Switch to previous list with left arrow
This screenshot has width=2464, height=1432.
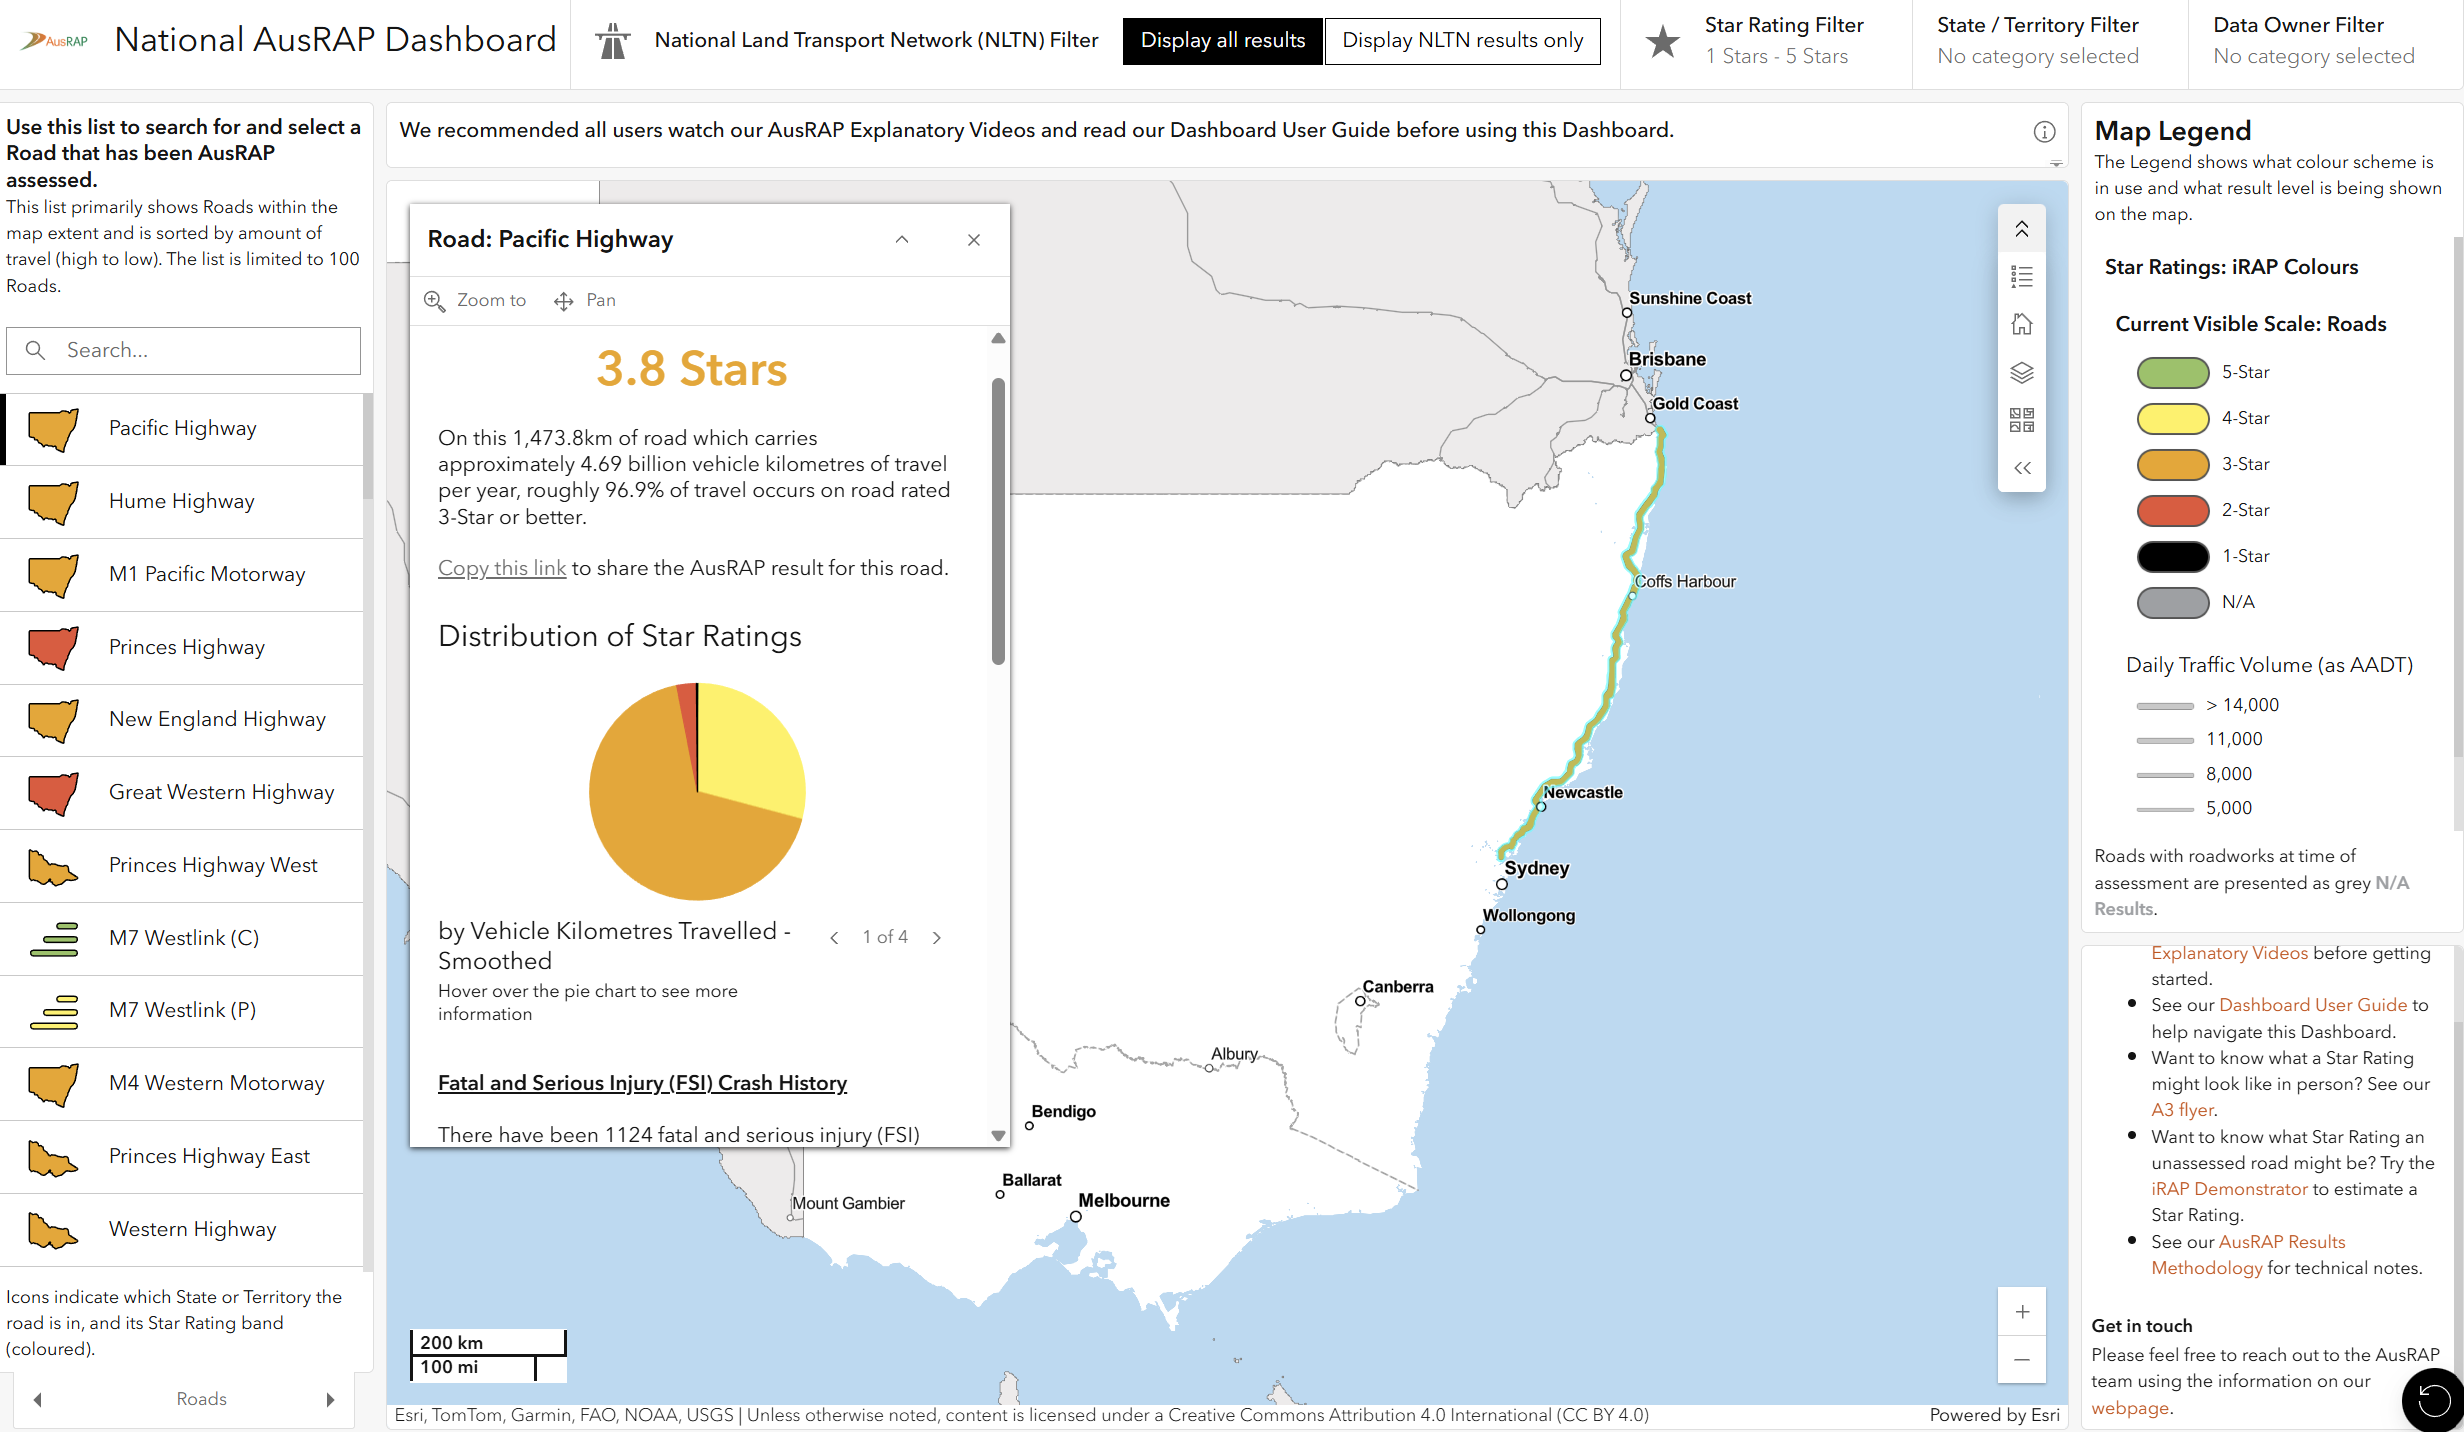38,1400
